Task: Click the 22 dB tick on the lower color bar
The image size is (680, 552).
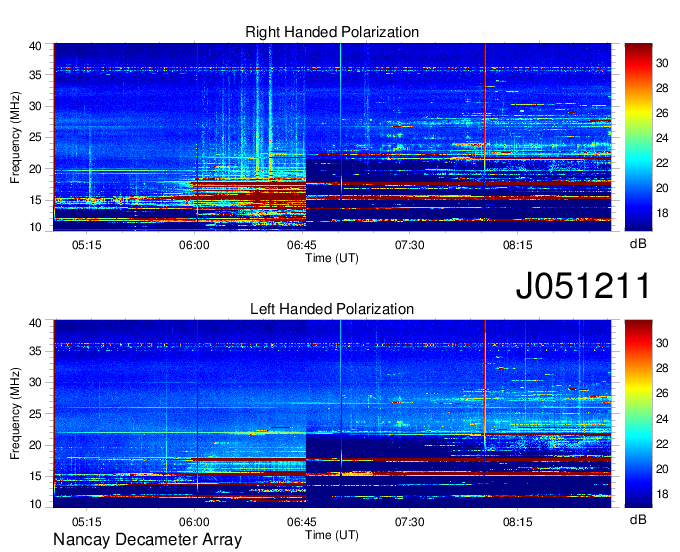Action: pos(662,444)
